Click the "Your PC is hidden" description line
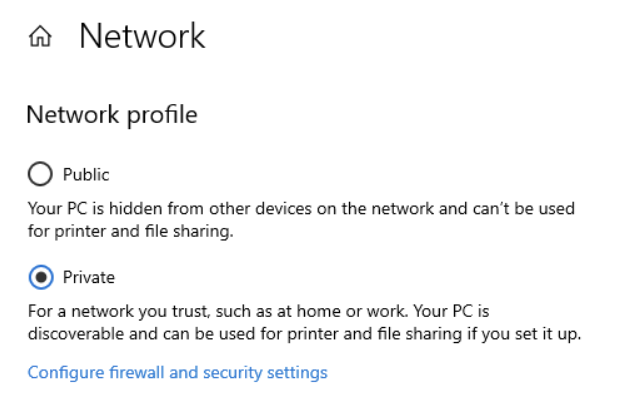Viewport: 620px width, 412px height. pos(300,210)
